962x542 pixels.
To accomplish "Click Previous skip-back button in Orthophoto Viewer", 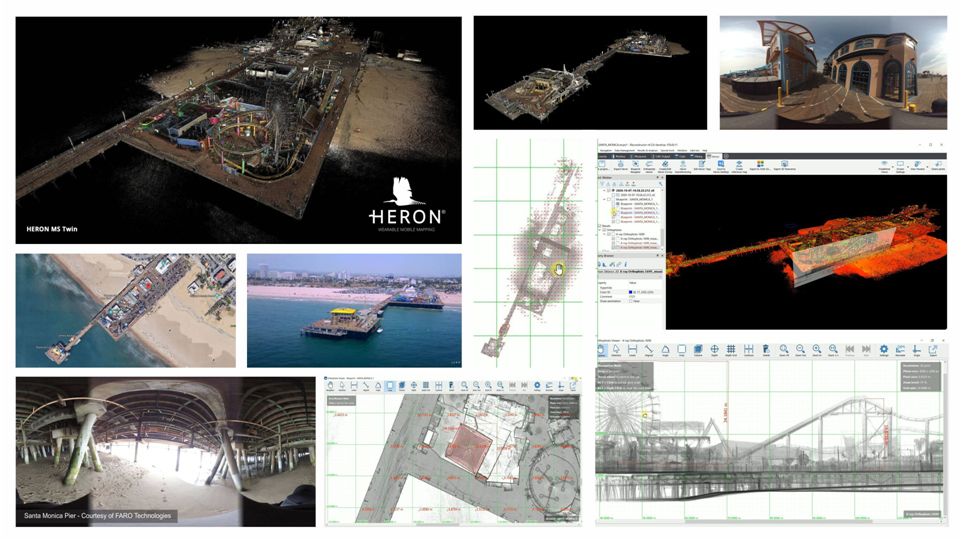I will [x=850, y=350].
